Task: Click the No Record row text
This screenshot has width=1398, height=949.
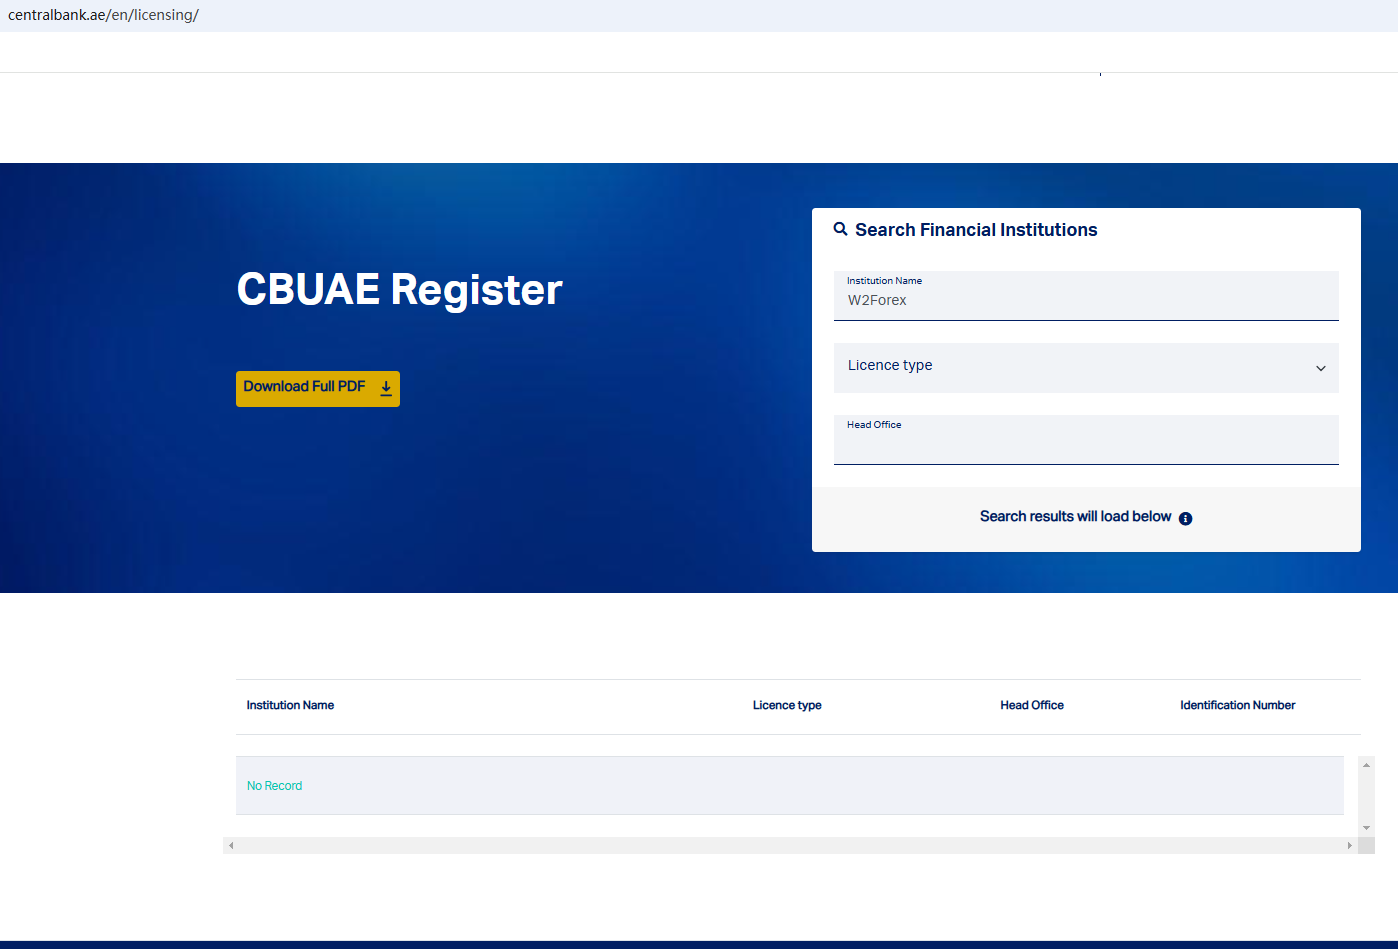Action: coord(274,786)
